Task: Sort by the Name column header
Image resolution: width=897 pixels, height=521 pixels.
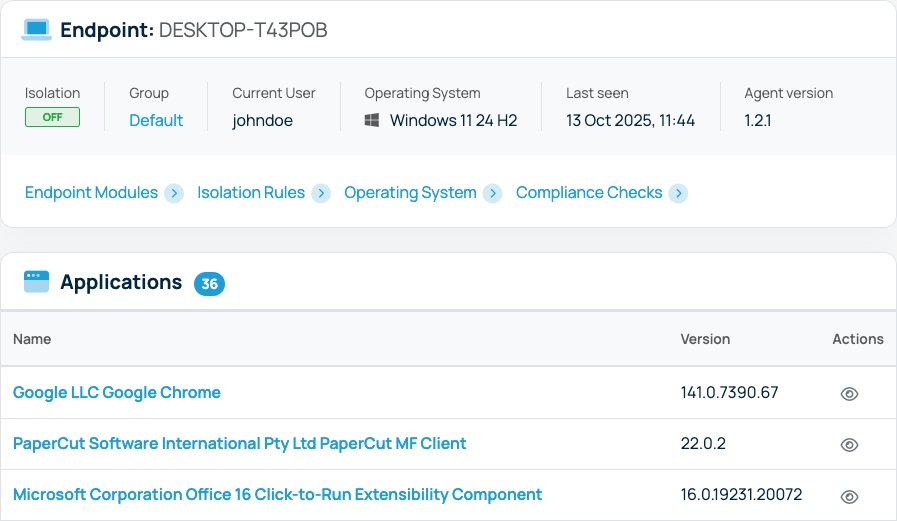Action: click(x=32, y=339)
